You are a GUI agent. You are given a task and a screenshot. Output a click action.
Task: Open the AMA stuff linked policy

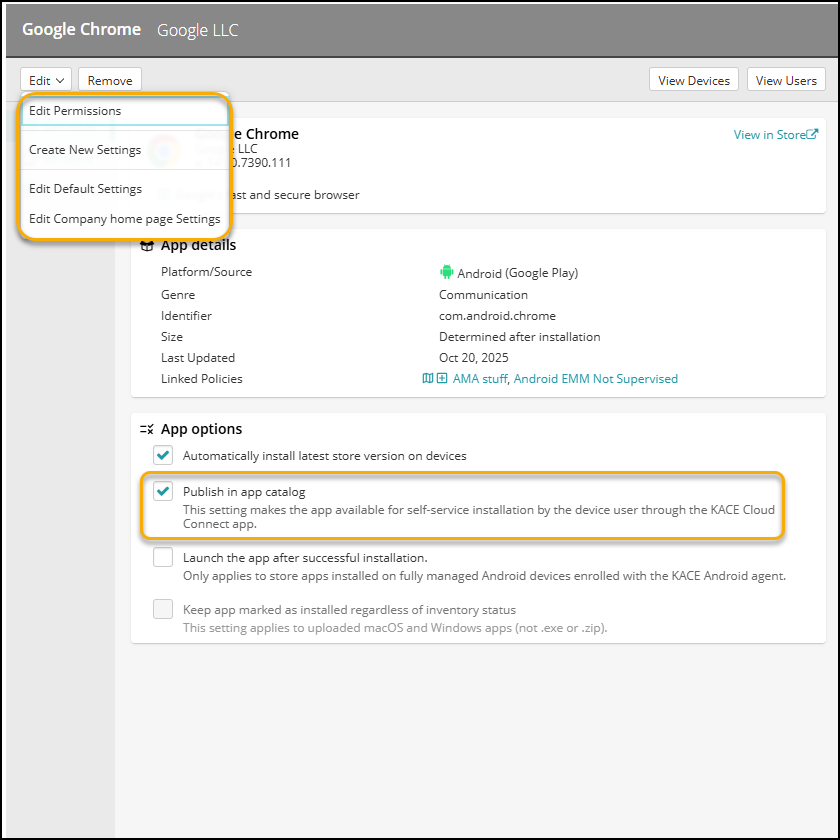coord(480,379)
